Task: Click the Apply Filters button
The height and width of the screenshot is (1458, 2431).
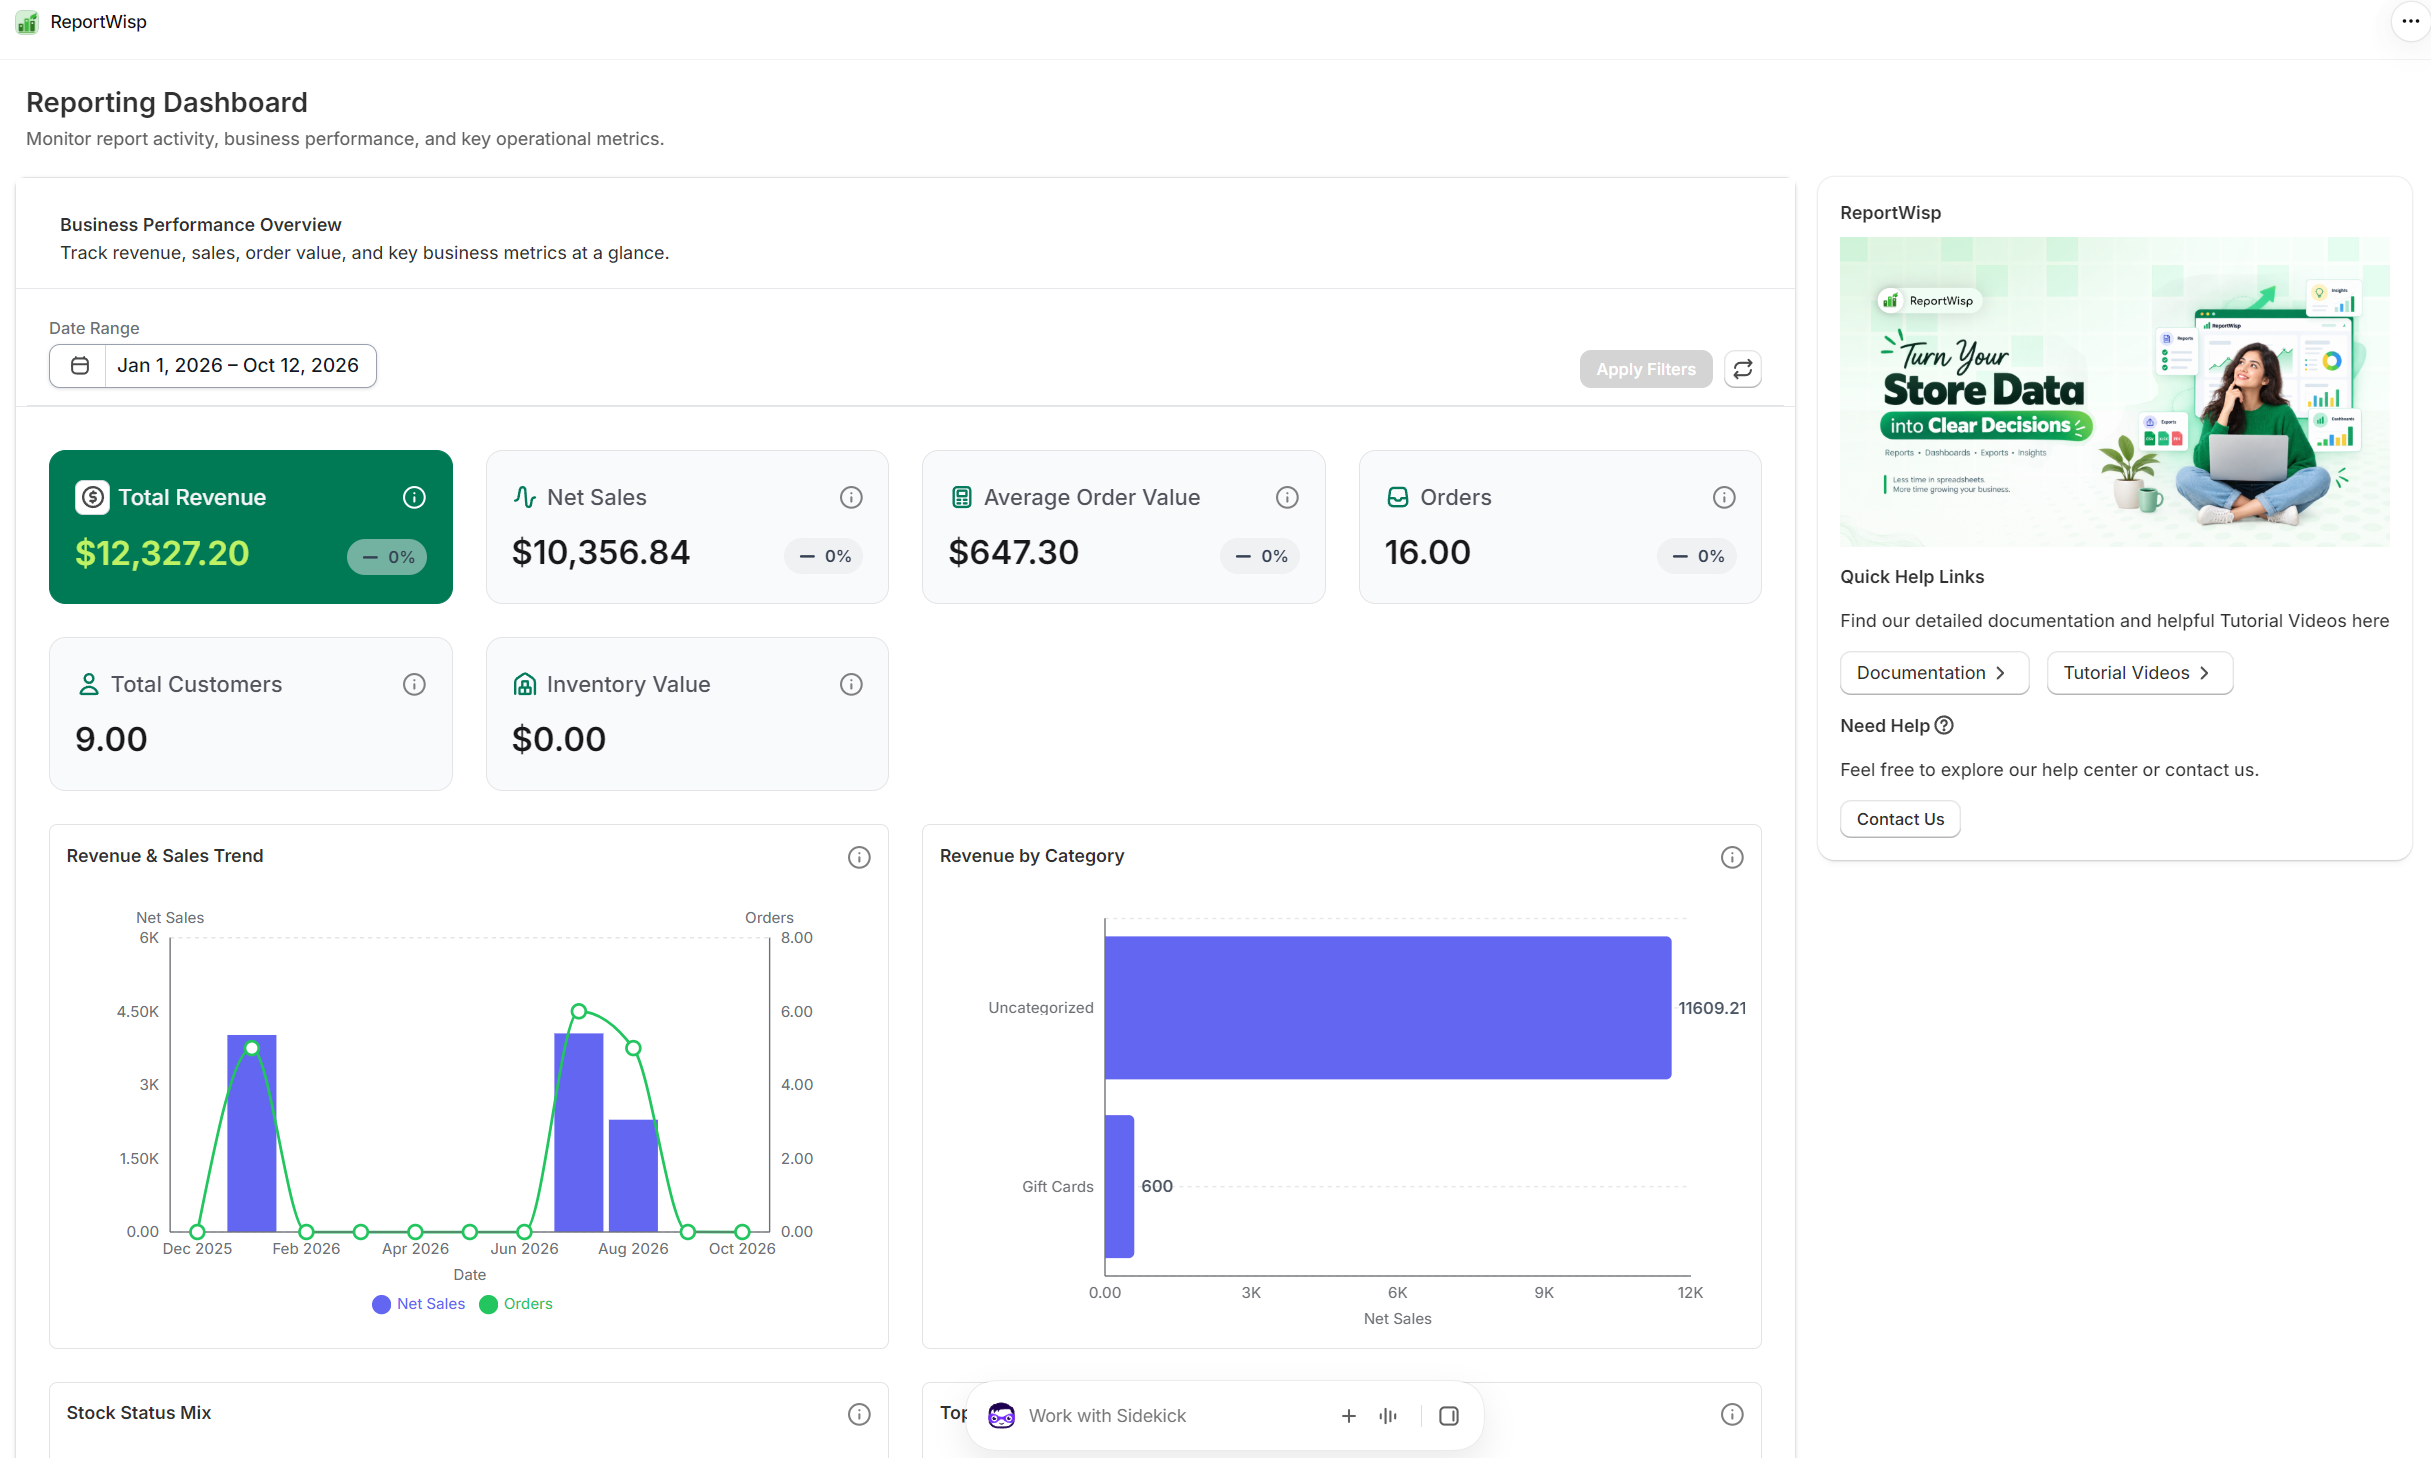Action: click(1646, 369)
